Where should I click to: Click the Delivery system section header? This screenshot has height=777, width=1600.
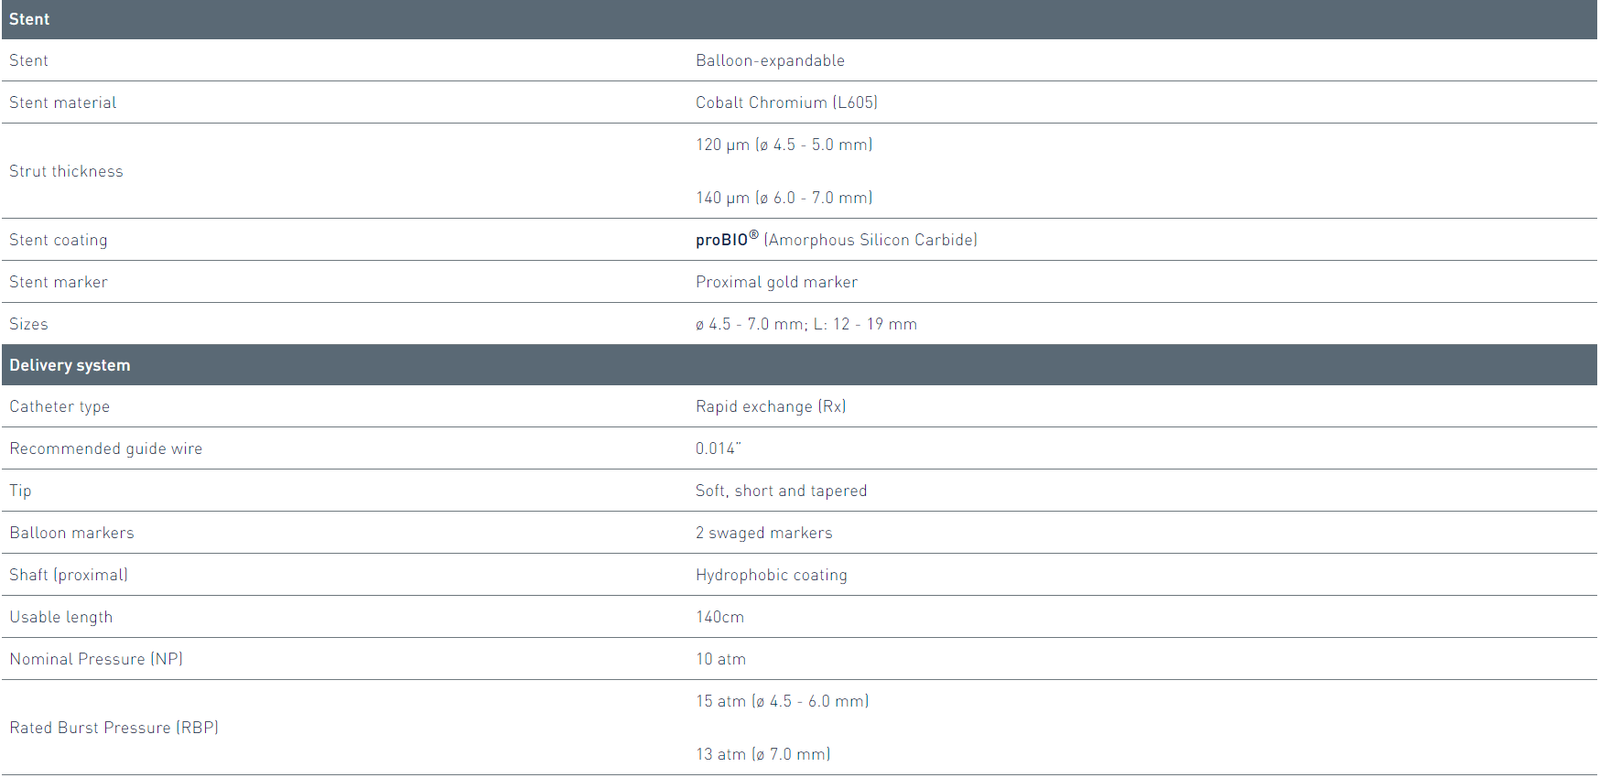pos(70,365)
